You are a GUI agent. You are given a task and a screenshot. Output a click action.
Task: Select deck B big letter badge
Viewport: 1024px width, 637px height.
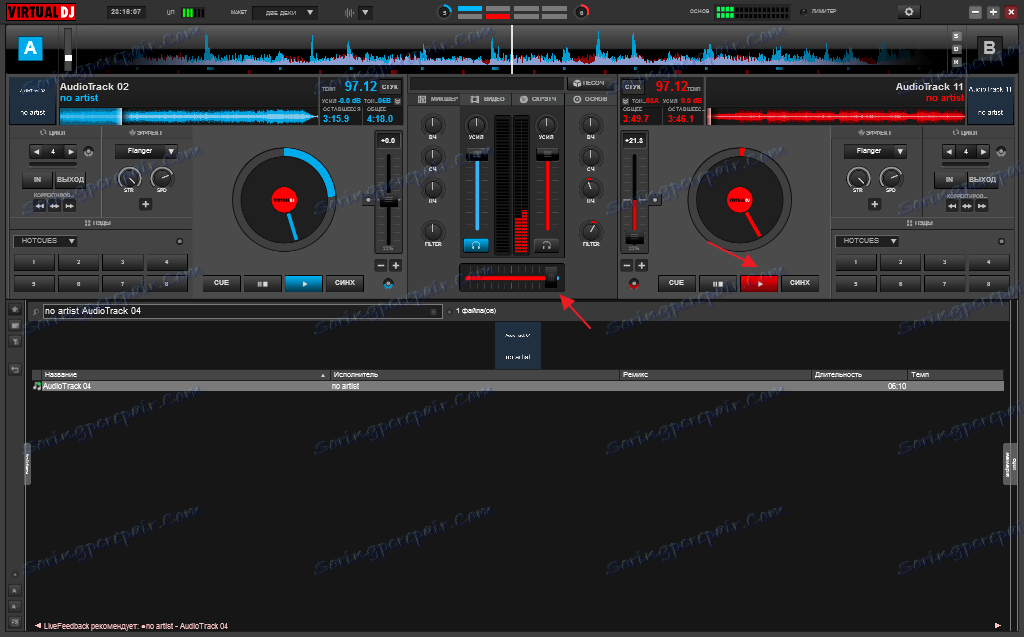coord(989,48)
